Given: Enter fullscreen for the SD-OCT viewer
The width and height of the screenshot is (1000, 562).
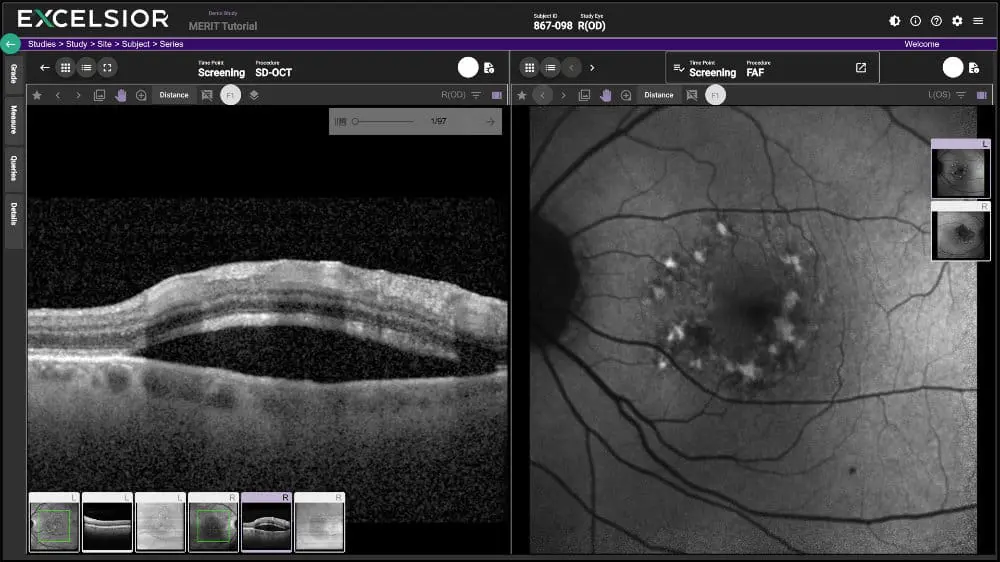Looking at the screenshot, I should pos(108,68).
